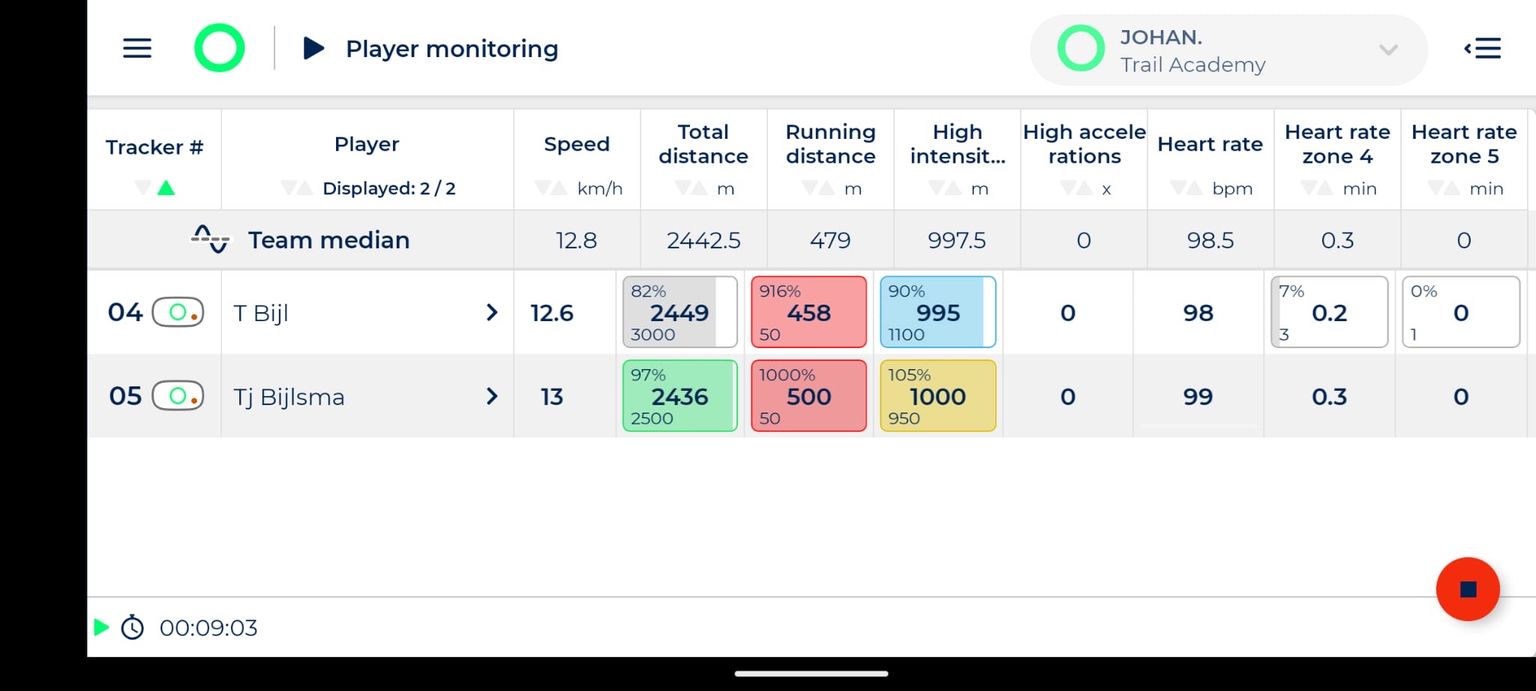Click the red stop recording button
Viewport: 1536px width, 691px height.
pos(1467,588)
